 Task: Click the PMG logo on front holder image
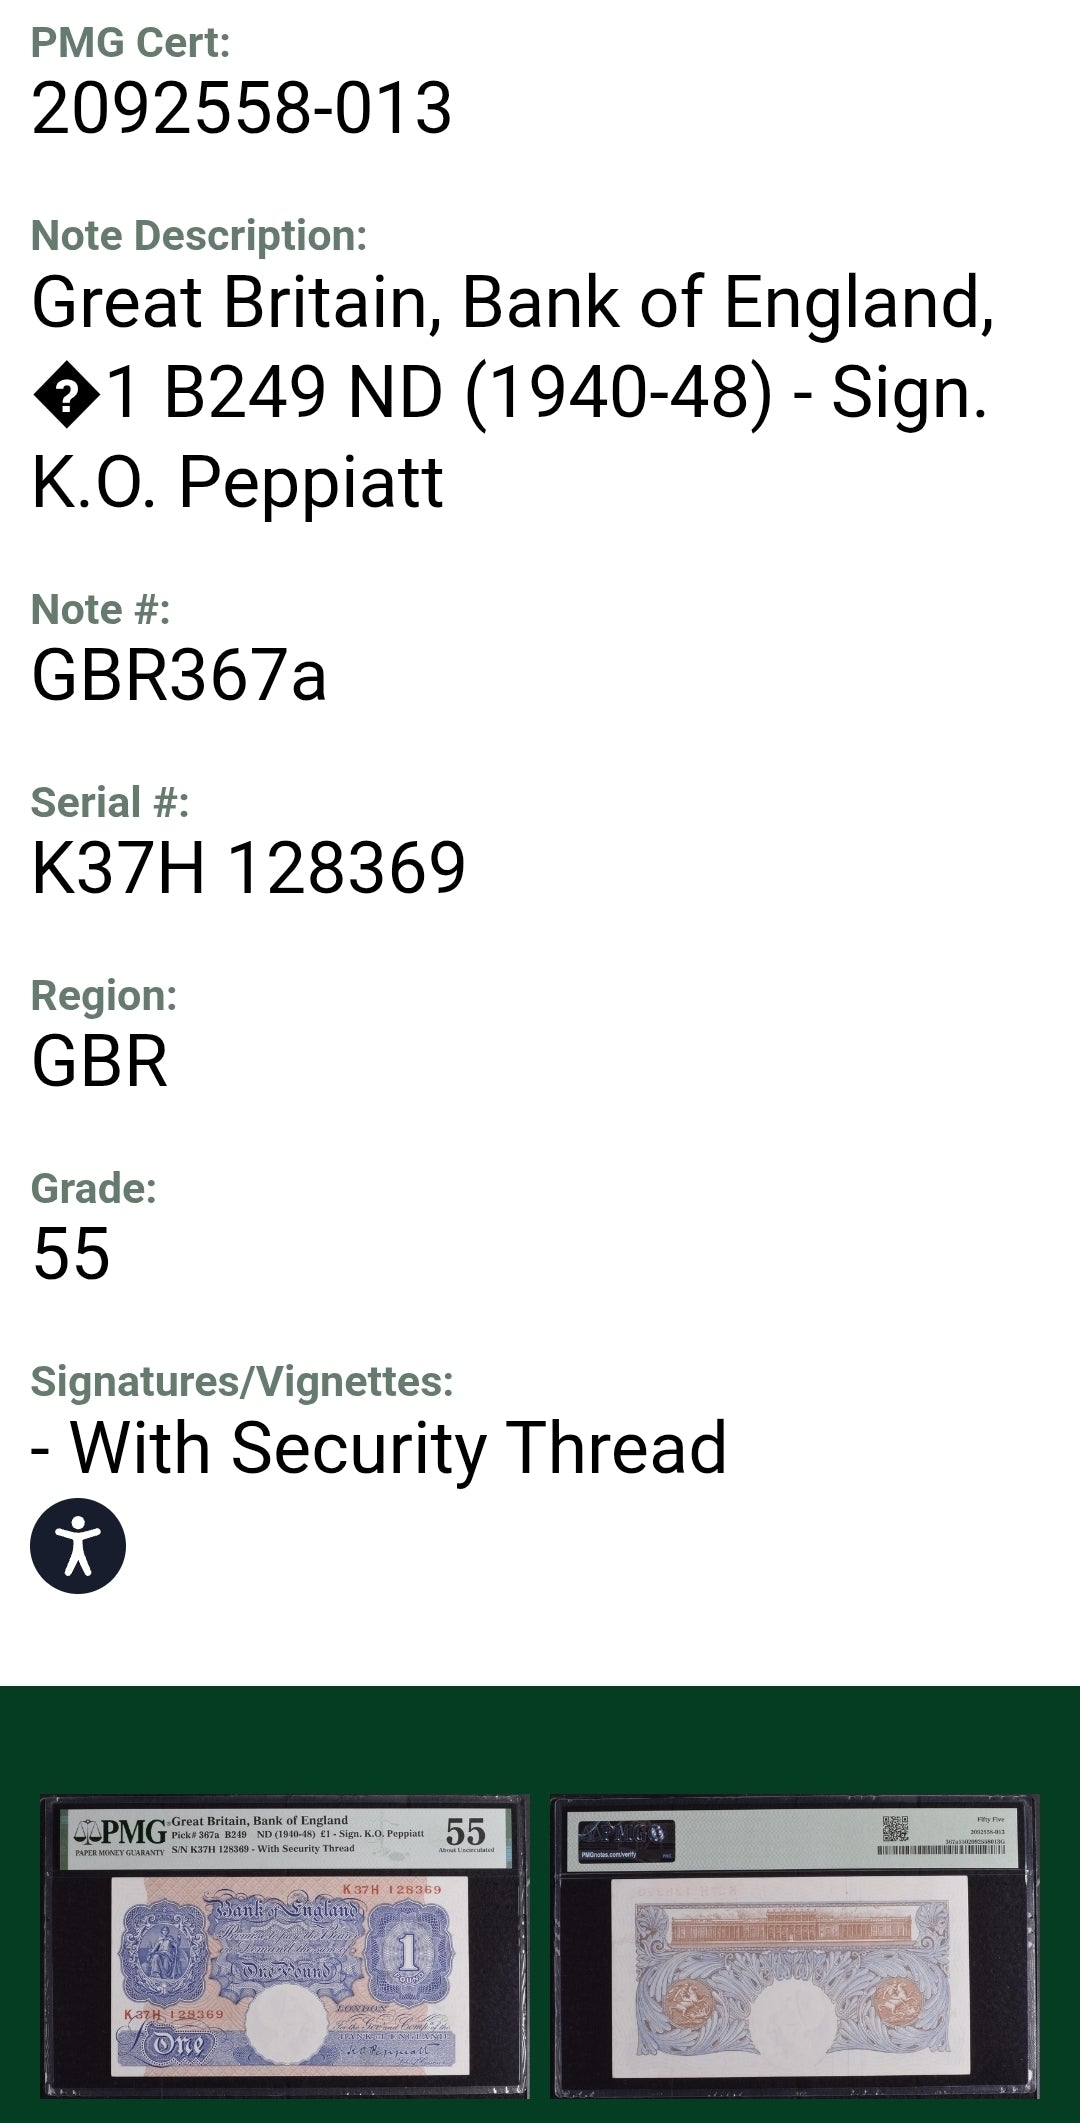click(x=120, y=1834)
